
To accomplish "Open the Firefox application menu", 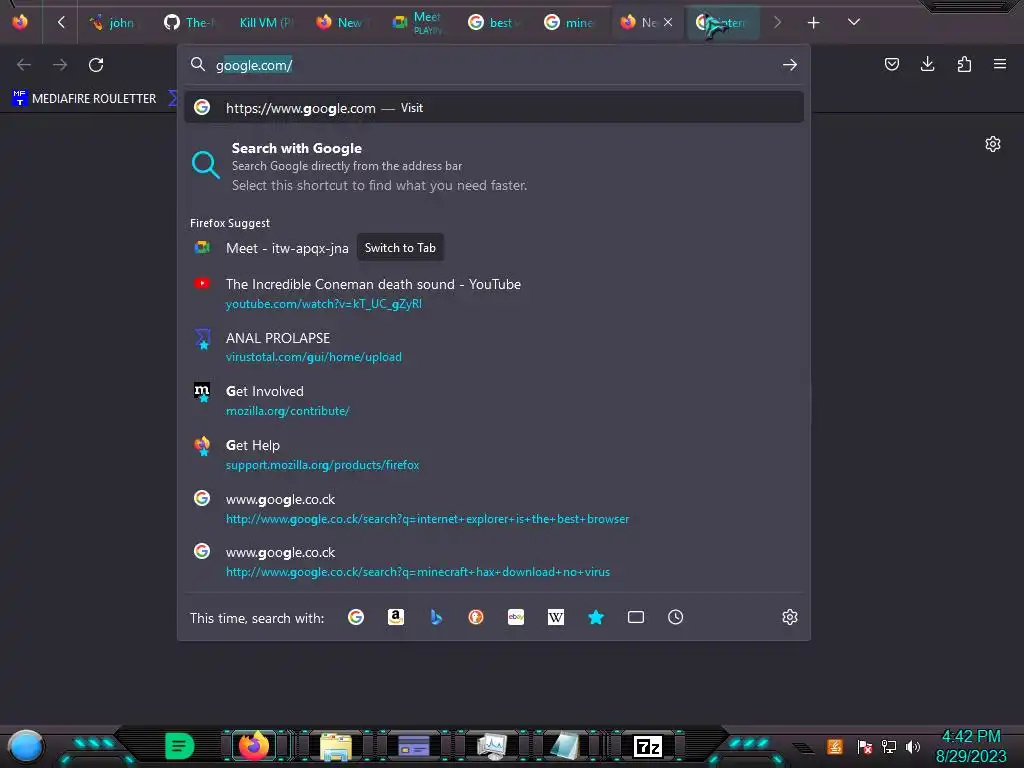I will coord(1000,64).
